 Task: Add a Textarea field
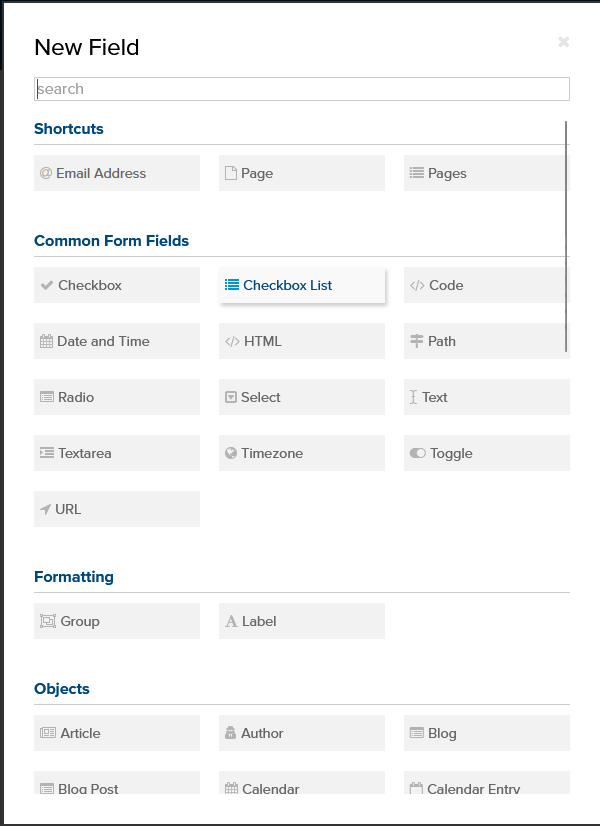tap(117, 453)
